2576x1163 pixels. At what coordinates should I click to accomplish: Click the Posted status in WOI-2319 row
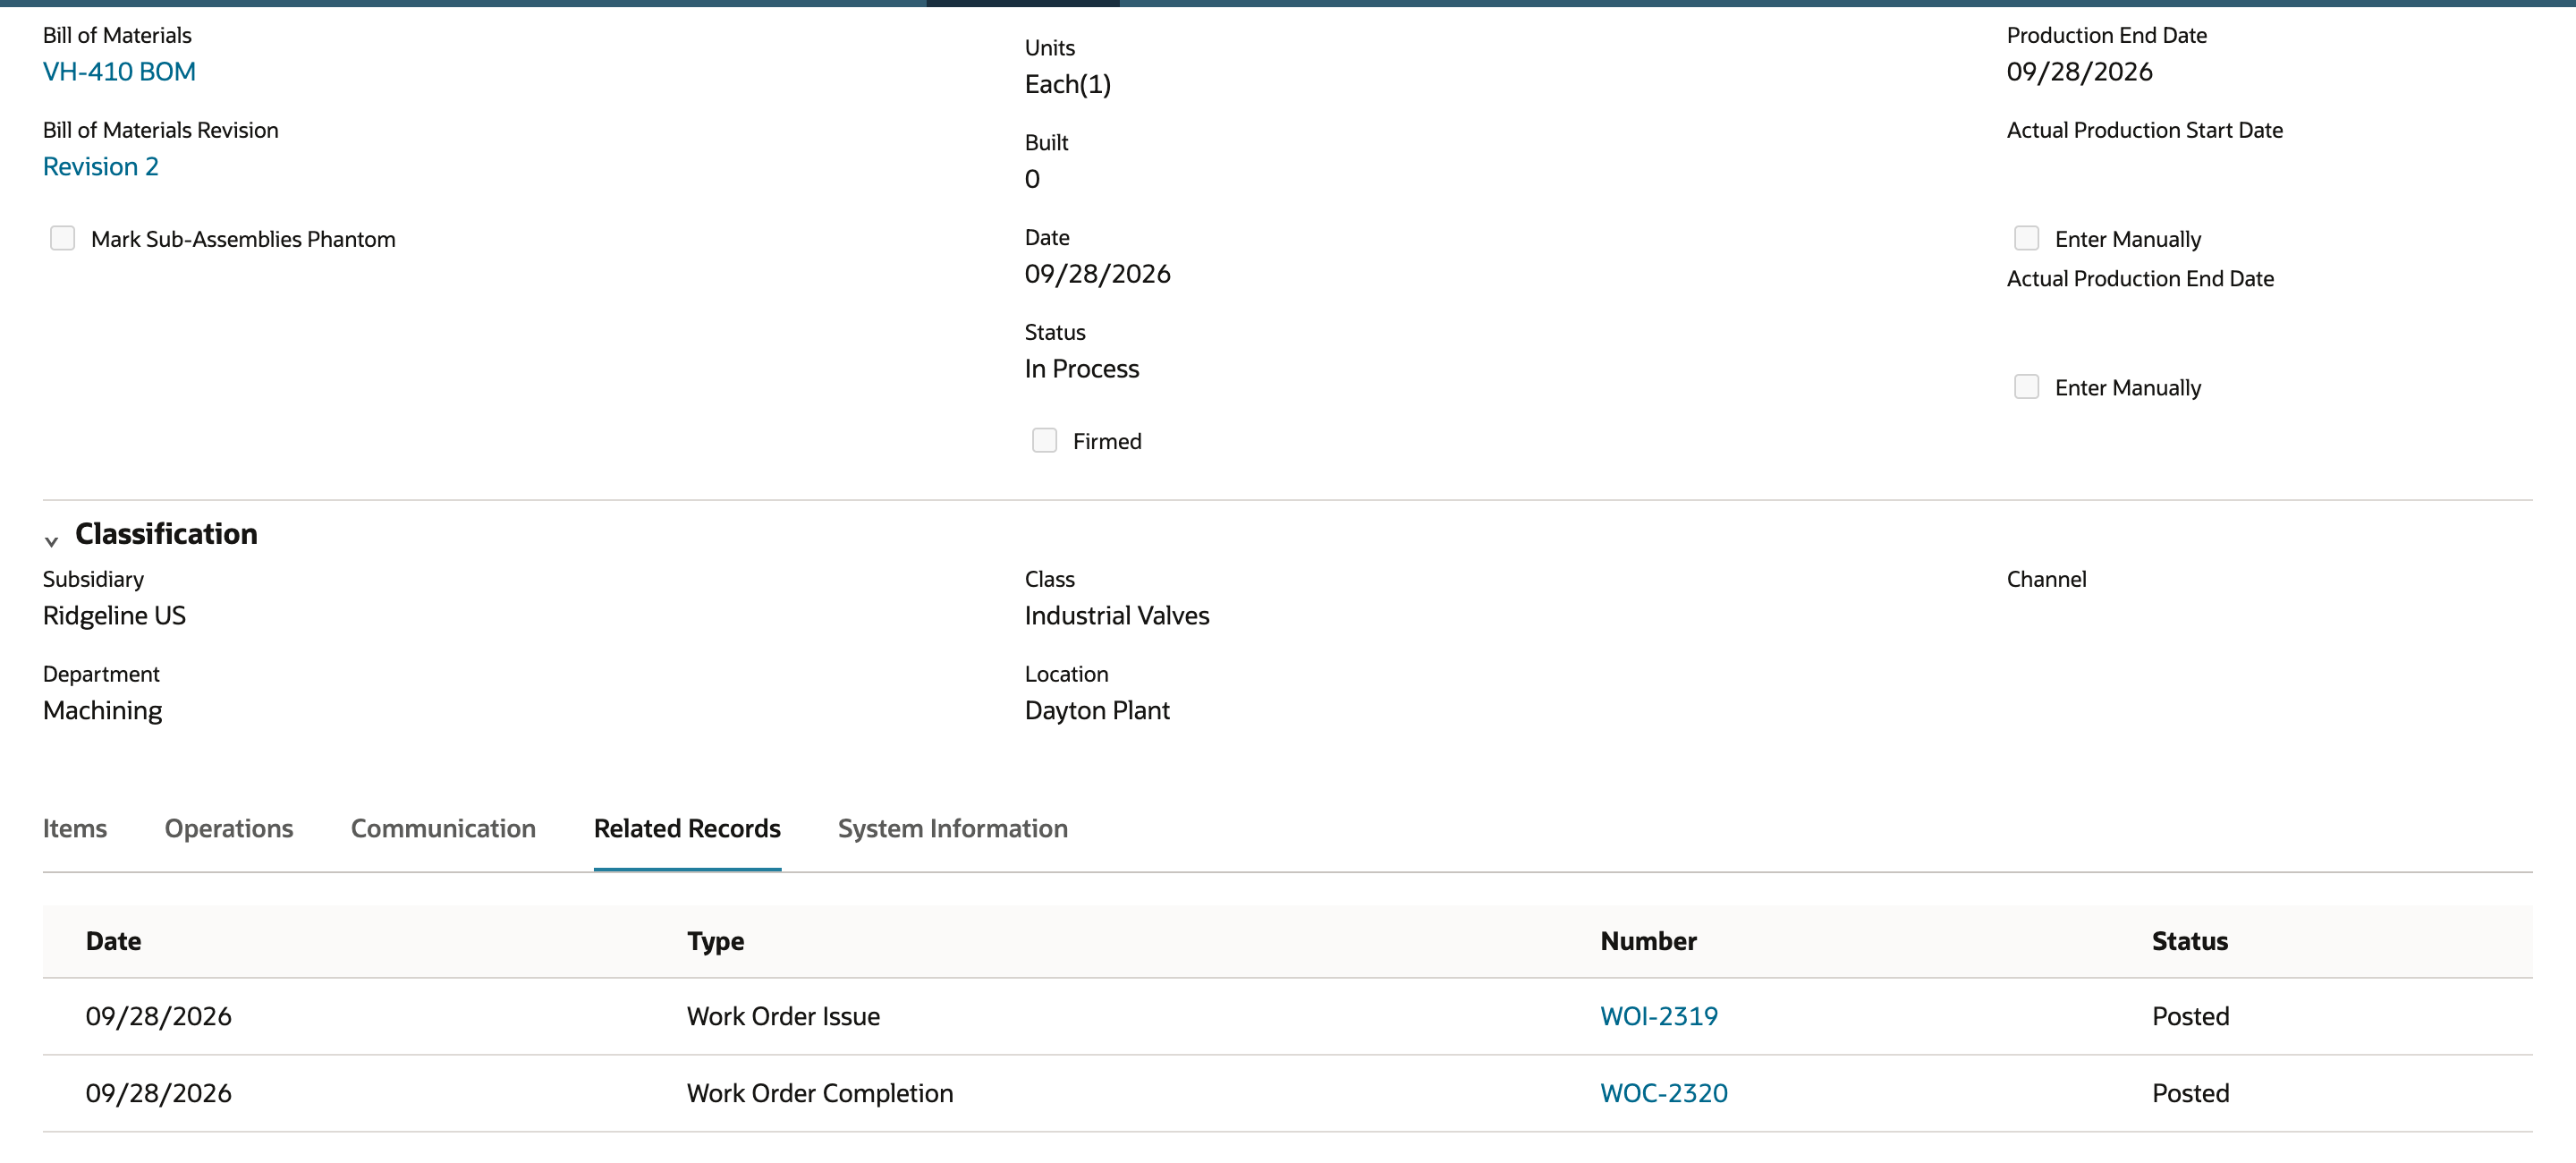click(x=2190, y=1016)
